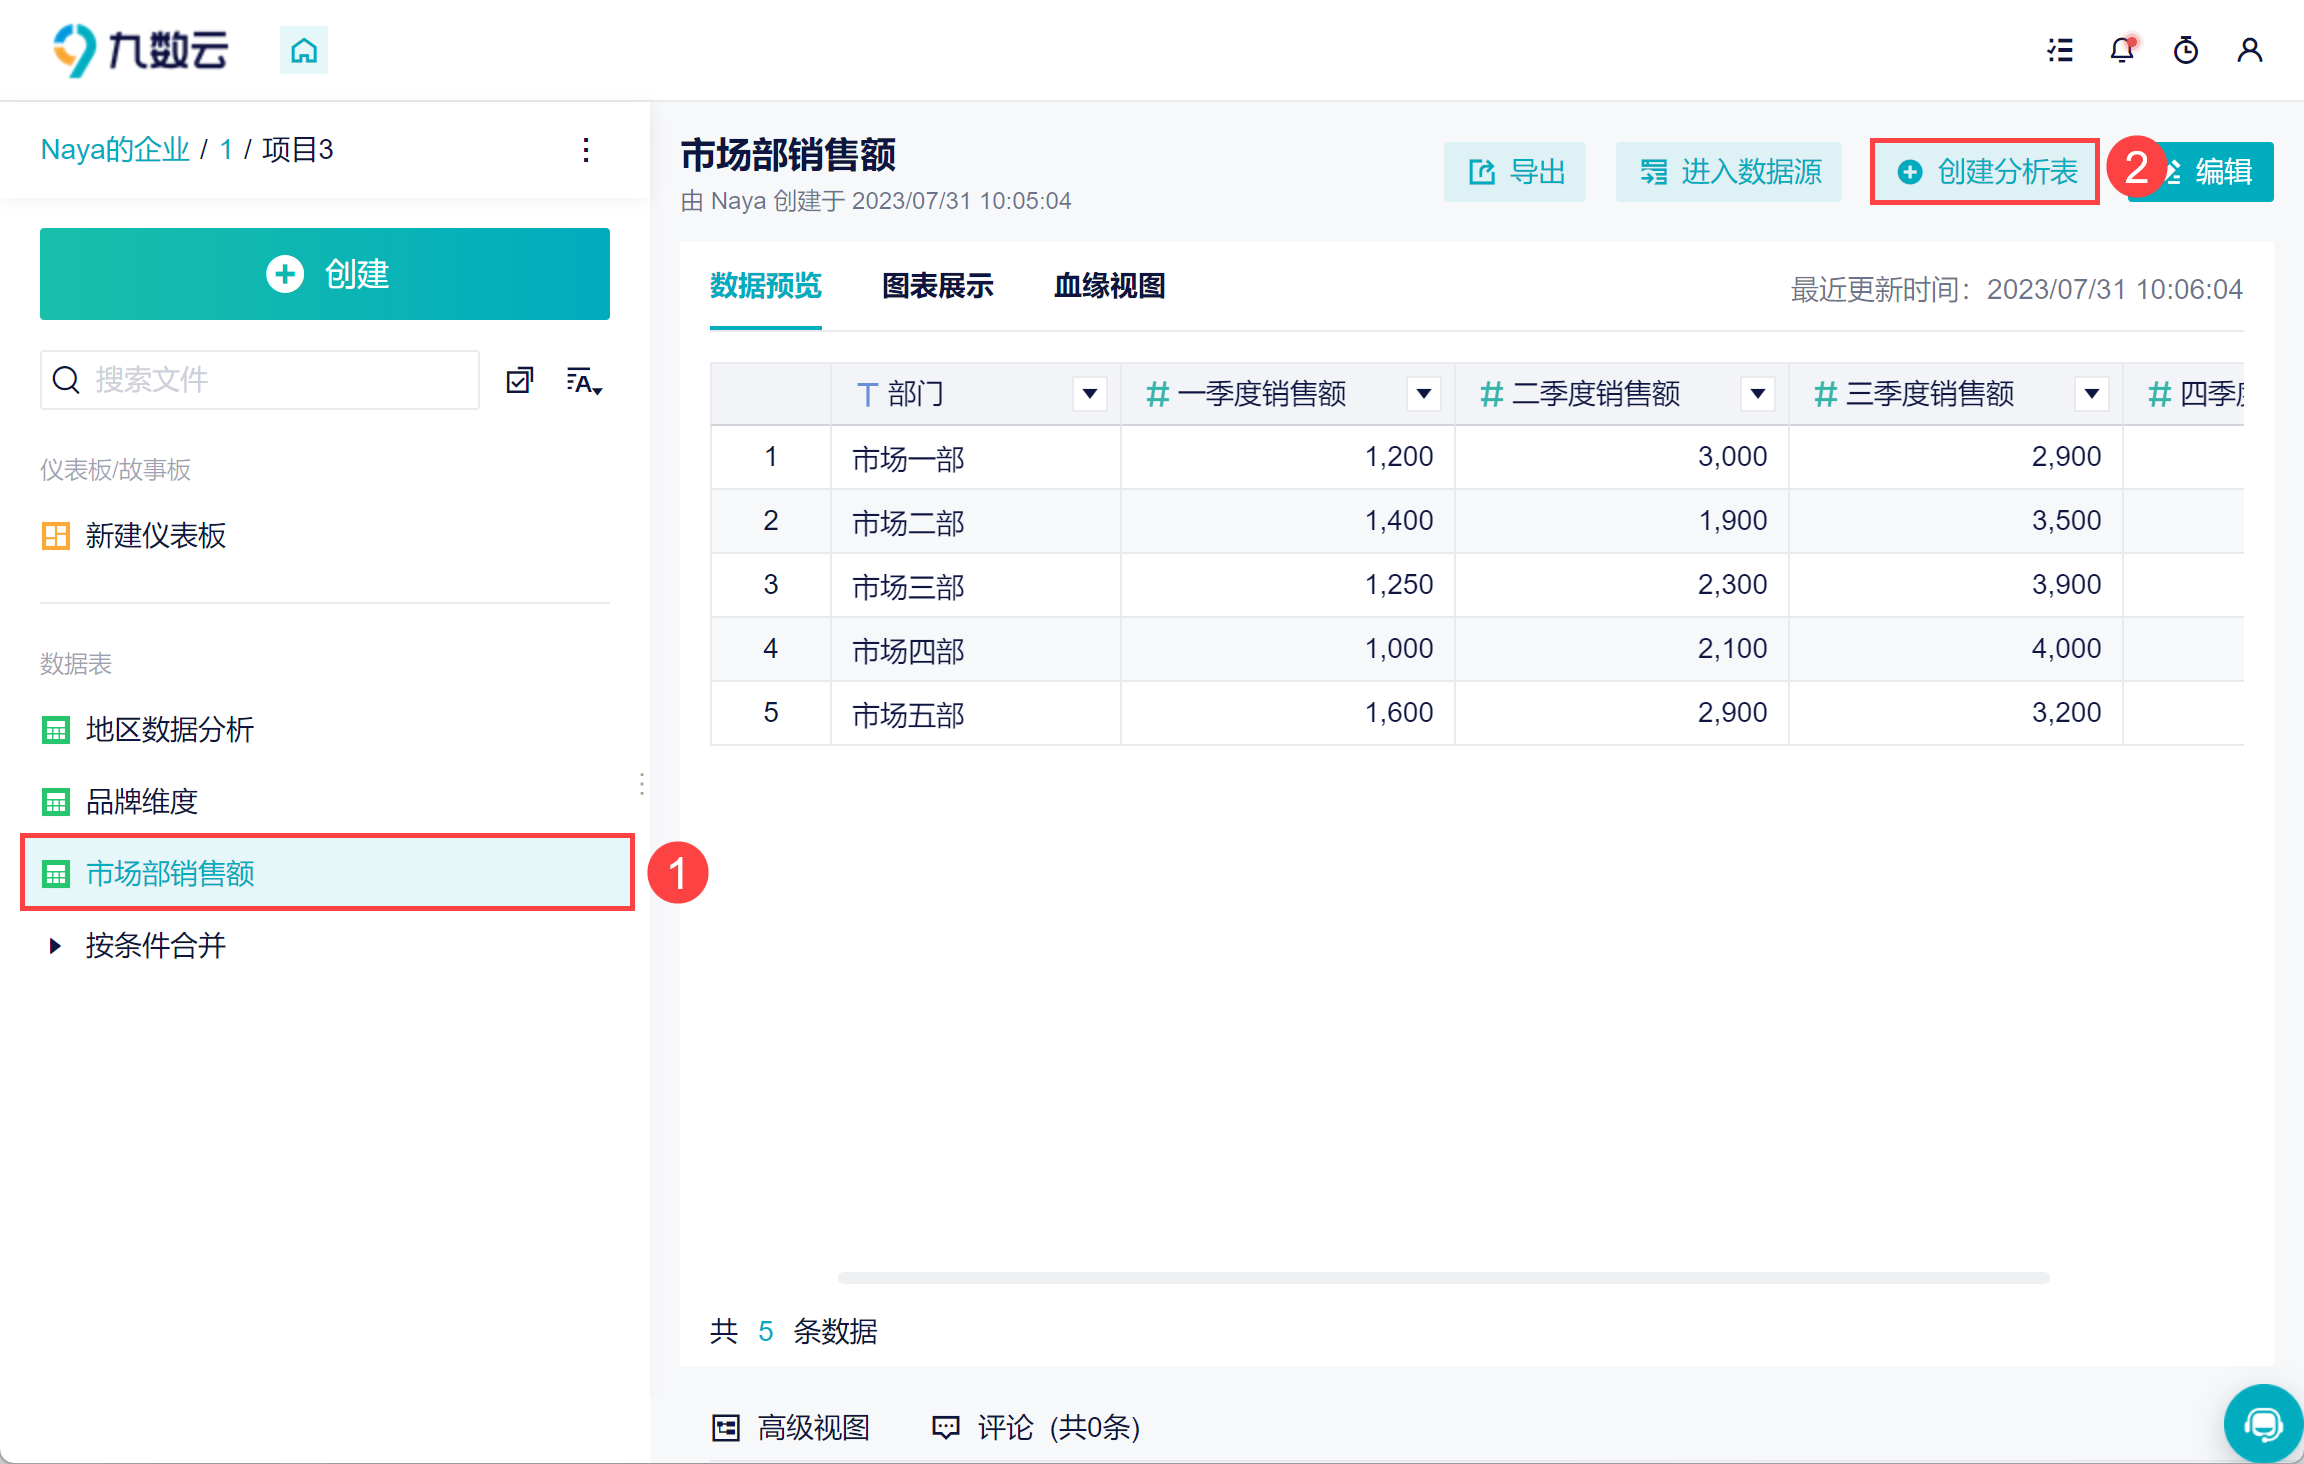
Task: Select the 市场部销售额 table
Action: click(325, 874)
